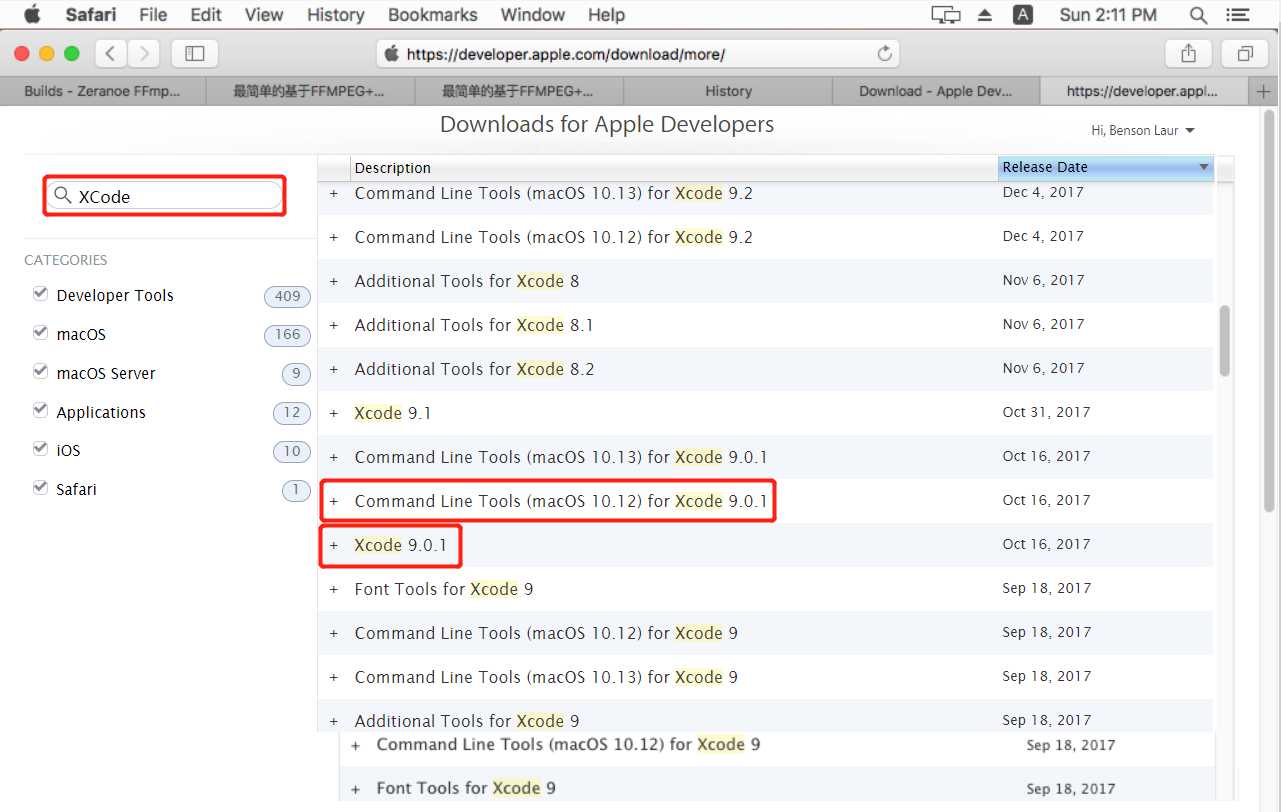Toggle the macOS category checkbox
The width and height of the screenshot is (1281, 812).
point(40,332)
